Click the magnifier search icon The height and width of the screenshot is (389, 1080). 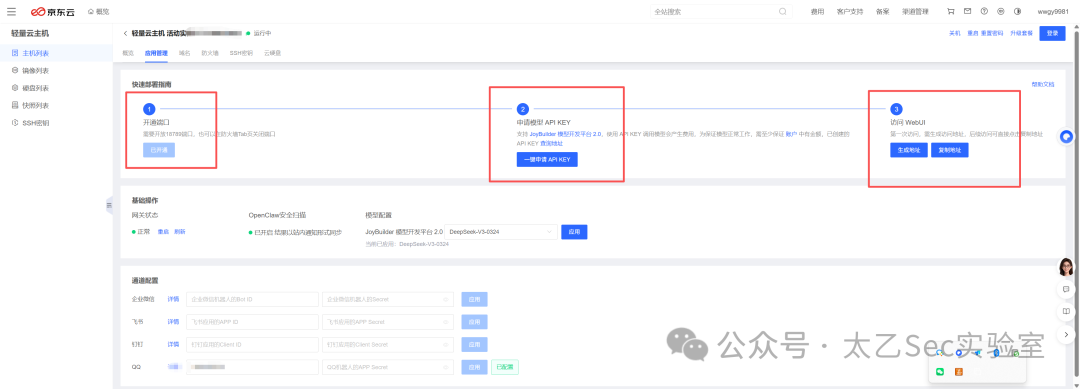point(782,12)
